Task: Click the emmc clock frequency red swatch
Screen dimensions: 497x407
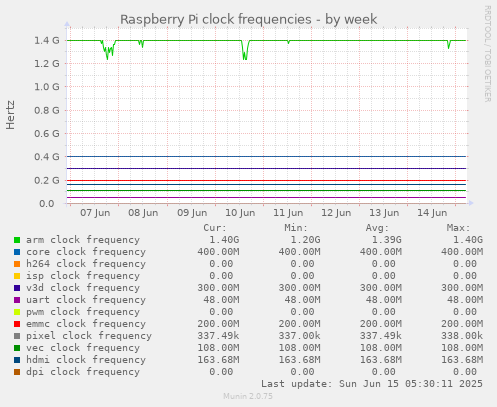Action: pos(17,324)
